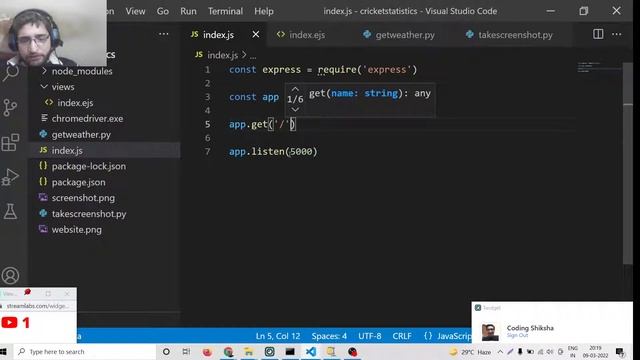Split the editor to the right
Image resolution: width=640 pixels, height=360 pixels.
pyautogui.click(x=598, y=34)
